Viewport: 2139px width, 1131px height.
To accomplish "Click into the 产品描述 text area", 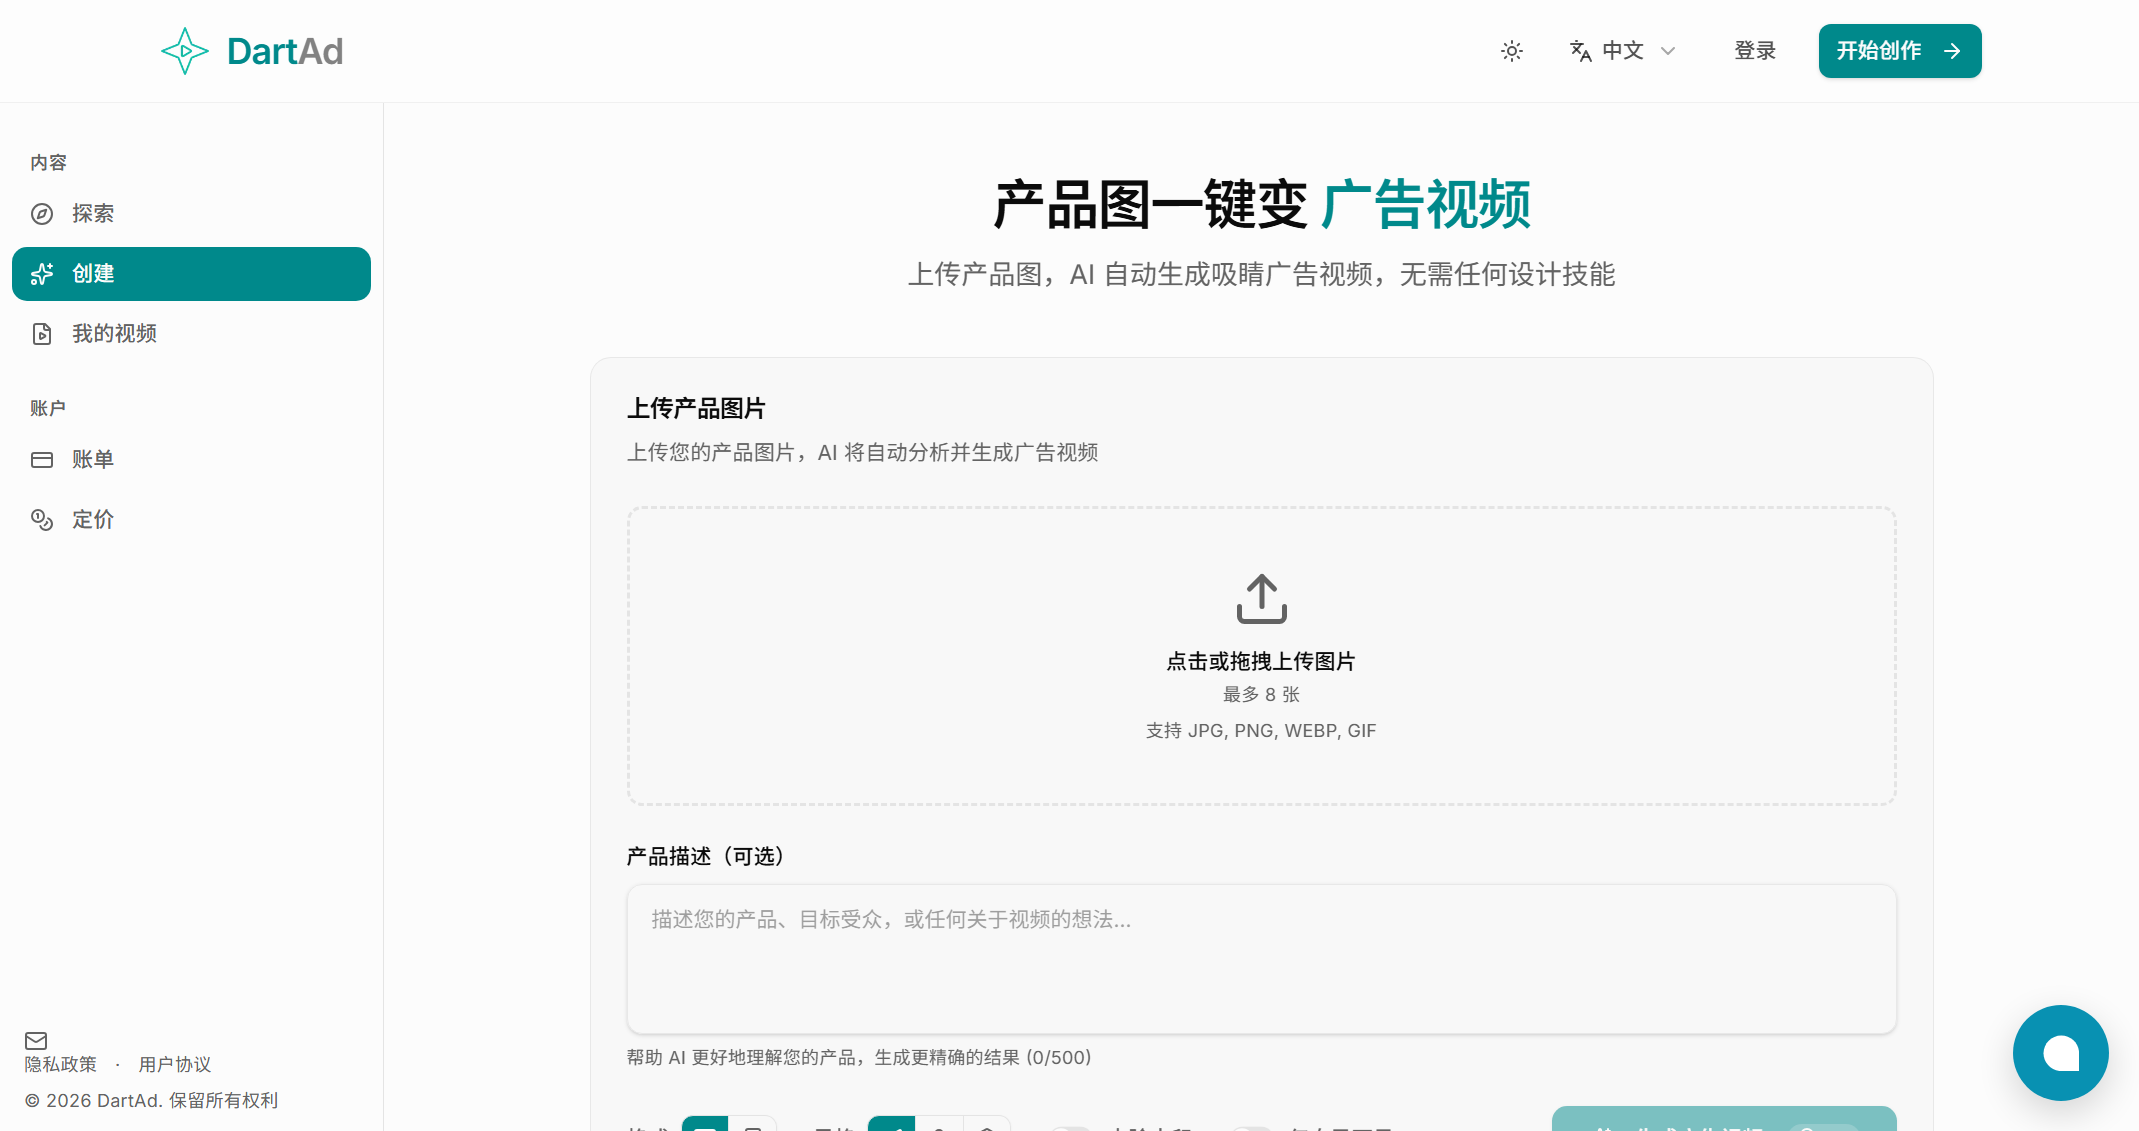I will pyautogui.click(x=1261, y=959).
